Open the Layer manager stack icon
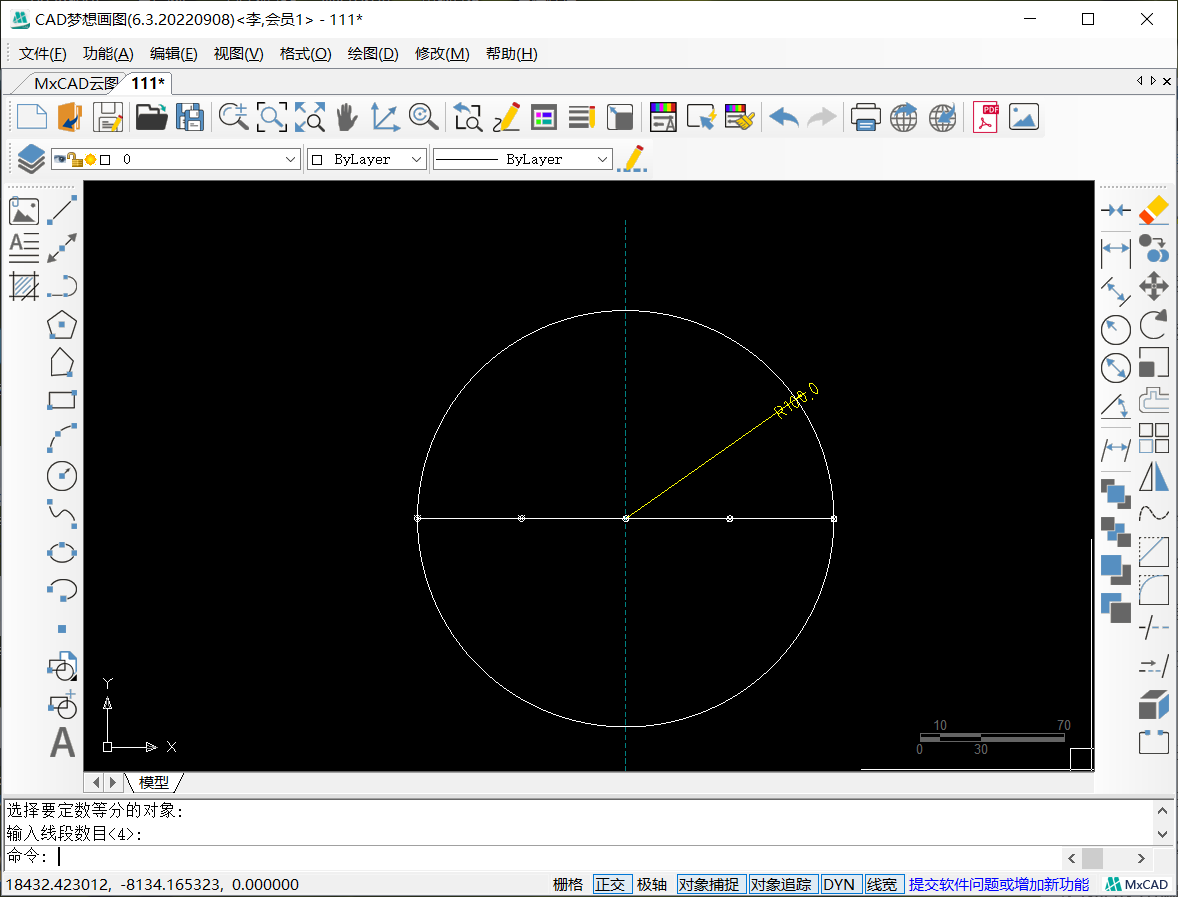This screenshot has width=1178, height=897. tap(31, 159)
